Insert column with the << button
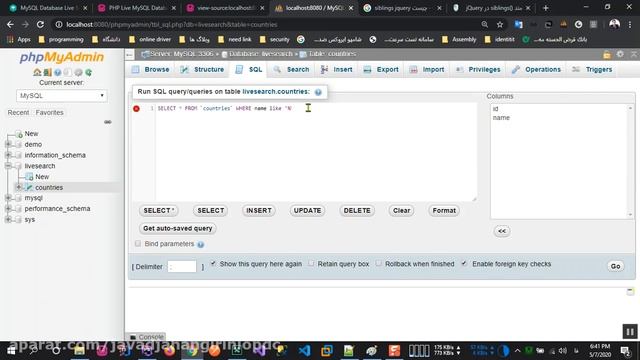640x360 pixels. pos(502,231)
